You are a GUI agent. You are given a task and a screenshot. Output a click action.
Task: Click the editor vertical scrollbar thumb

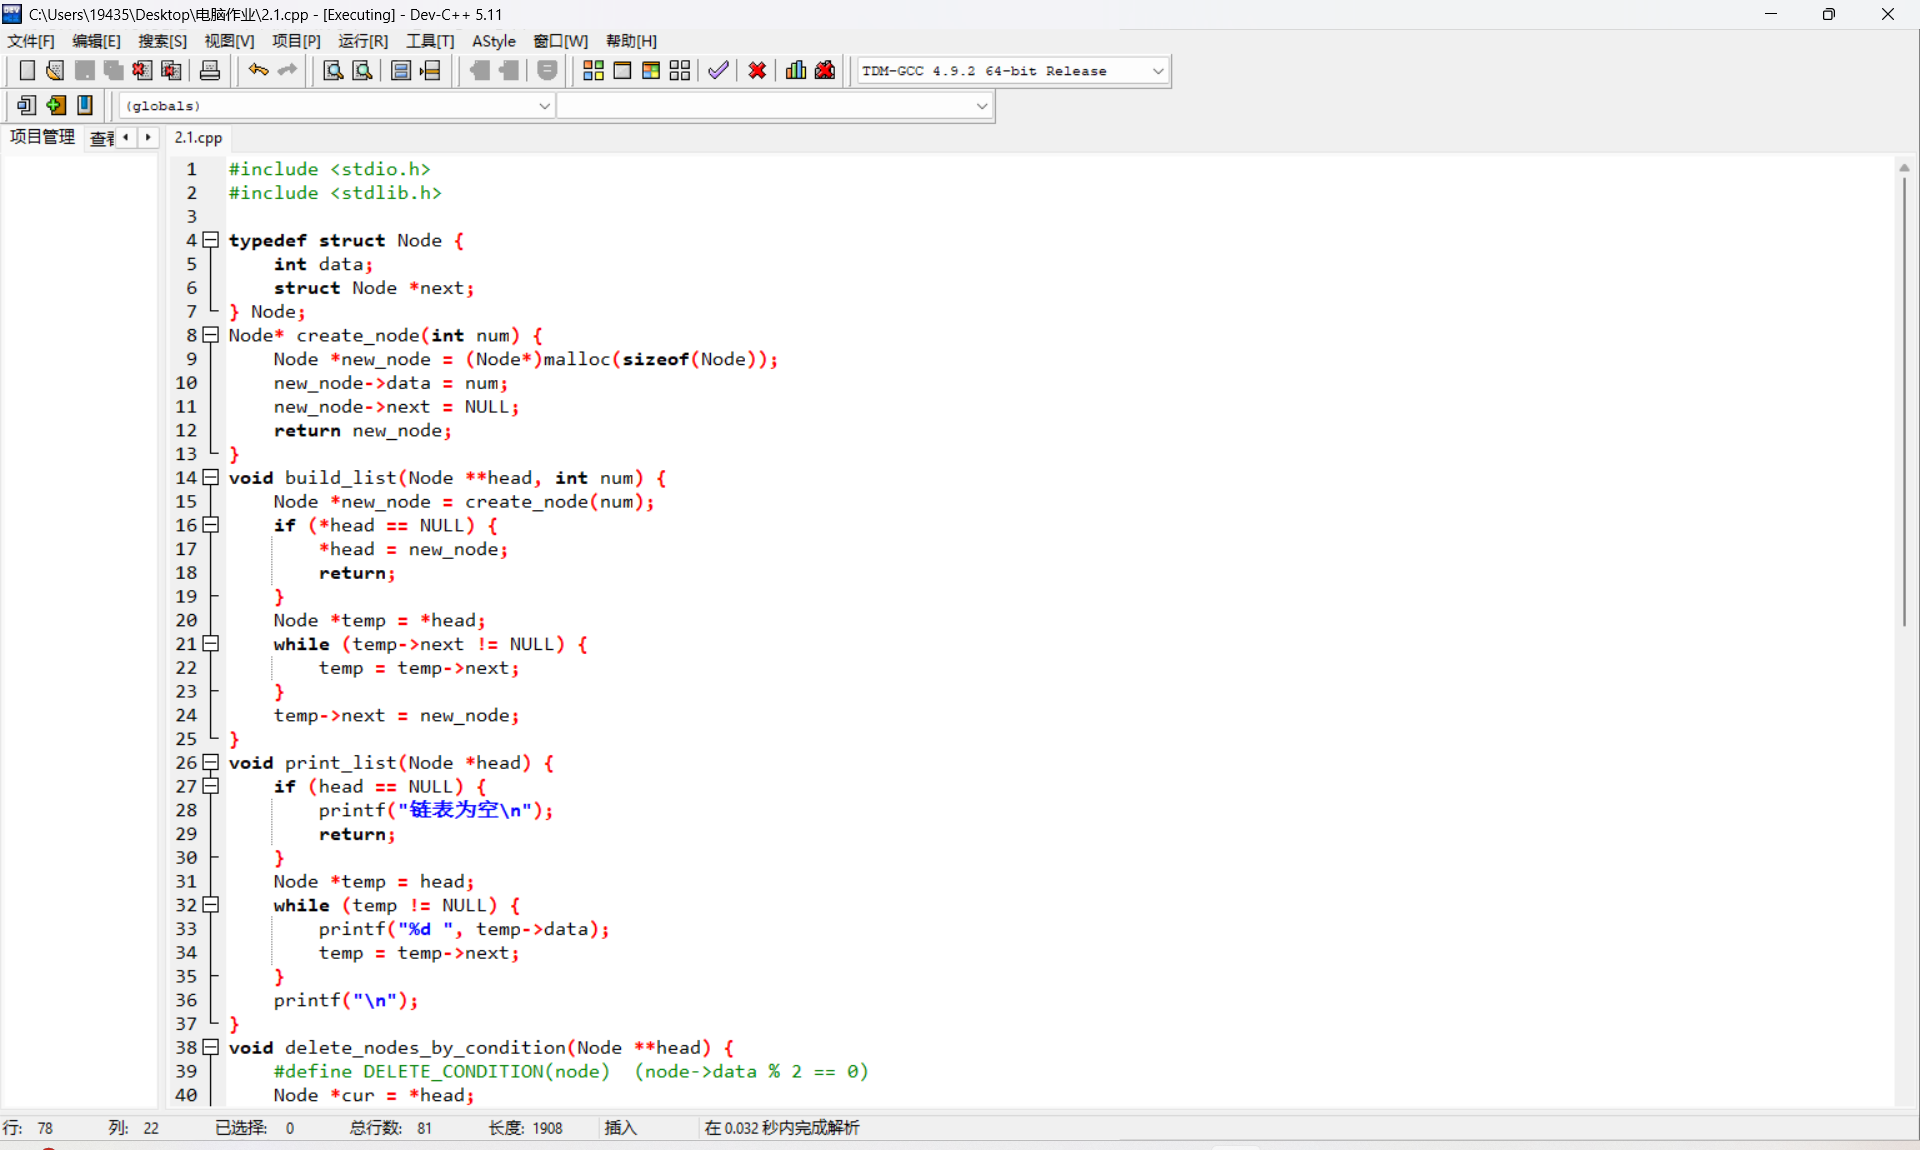coord(1904,400)
